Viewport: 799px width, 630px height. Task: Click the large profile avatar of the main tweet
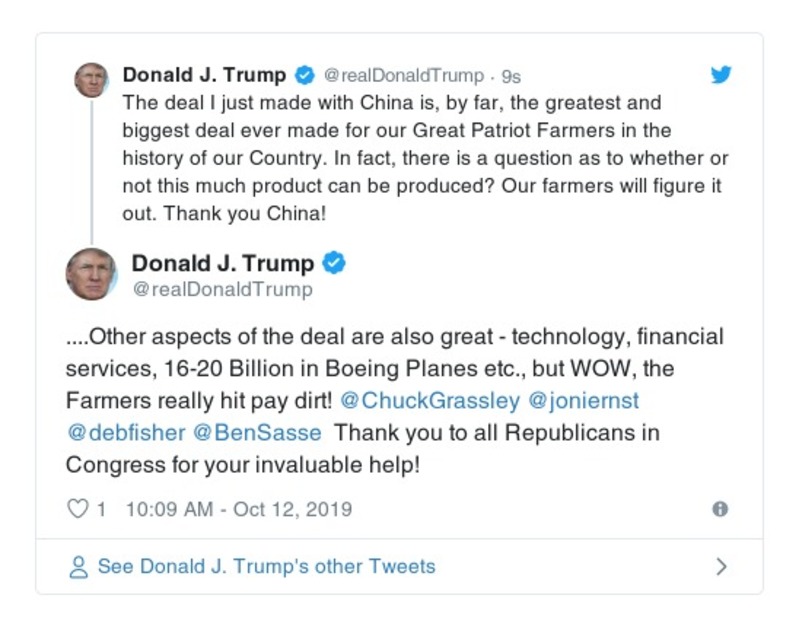[91, 274]
